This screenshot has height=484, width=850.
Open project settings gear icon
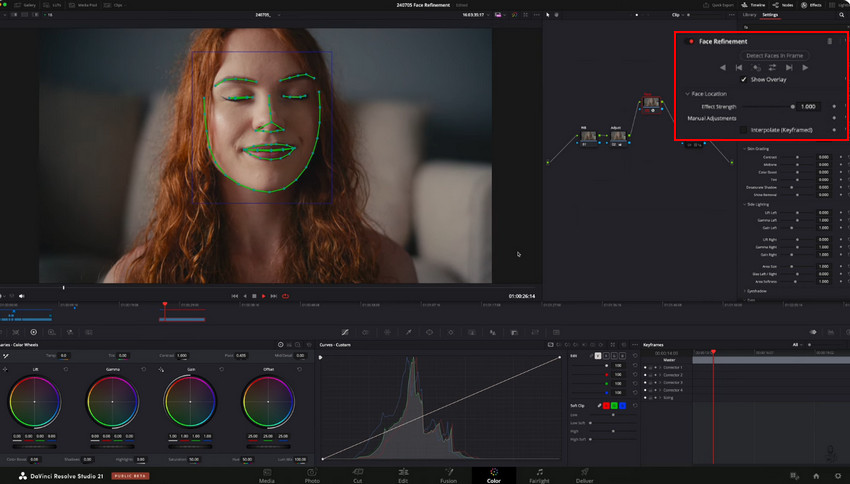coord(838,476)
